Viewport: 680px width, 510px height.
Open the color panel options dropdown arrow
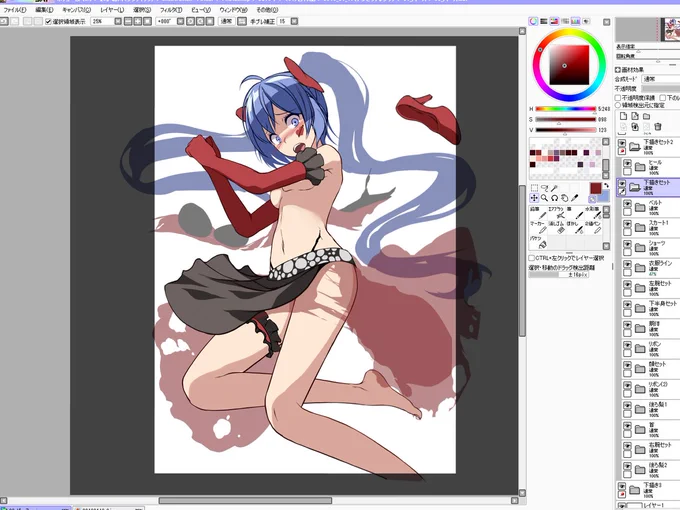coord(607,22)
